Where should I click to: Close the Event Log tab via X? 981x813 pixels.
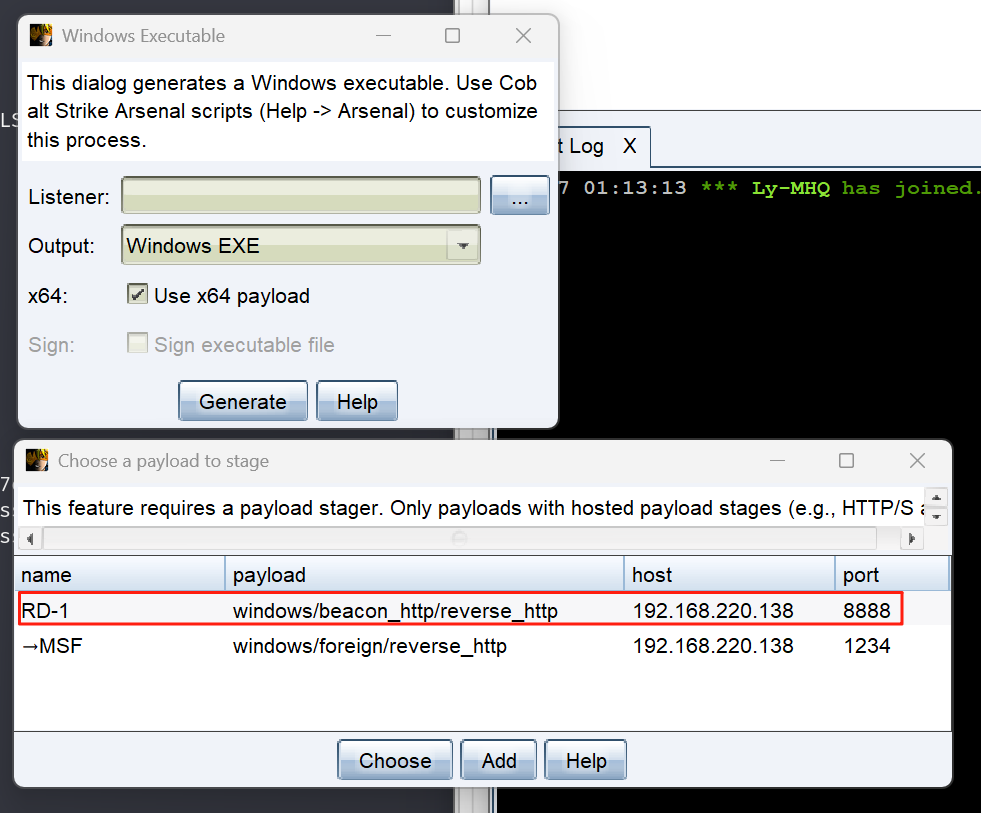[x=629, y=146]
